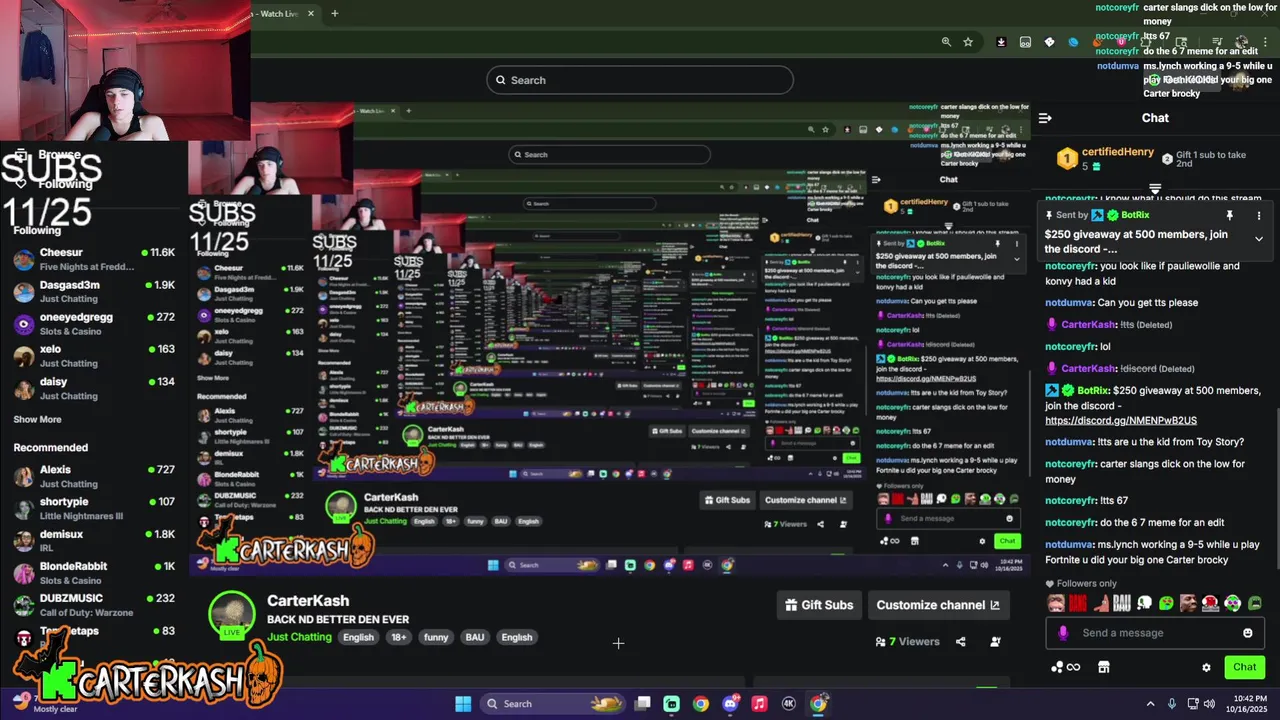Image resolution: width=1280 pixels, height=720 pixels.
Task: Open the emote picker smiley icon
Action: [1247, 633]
